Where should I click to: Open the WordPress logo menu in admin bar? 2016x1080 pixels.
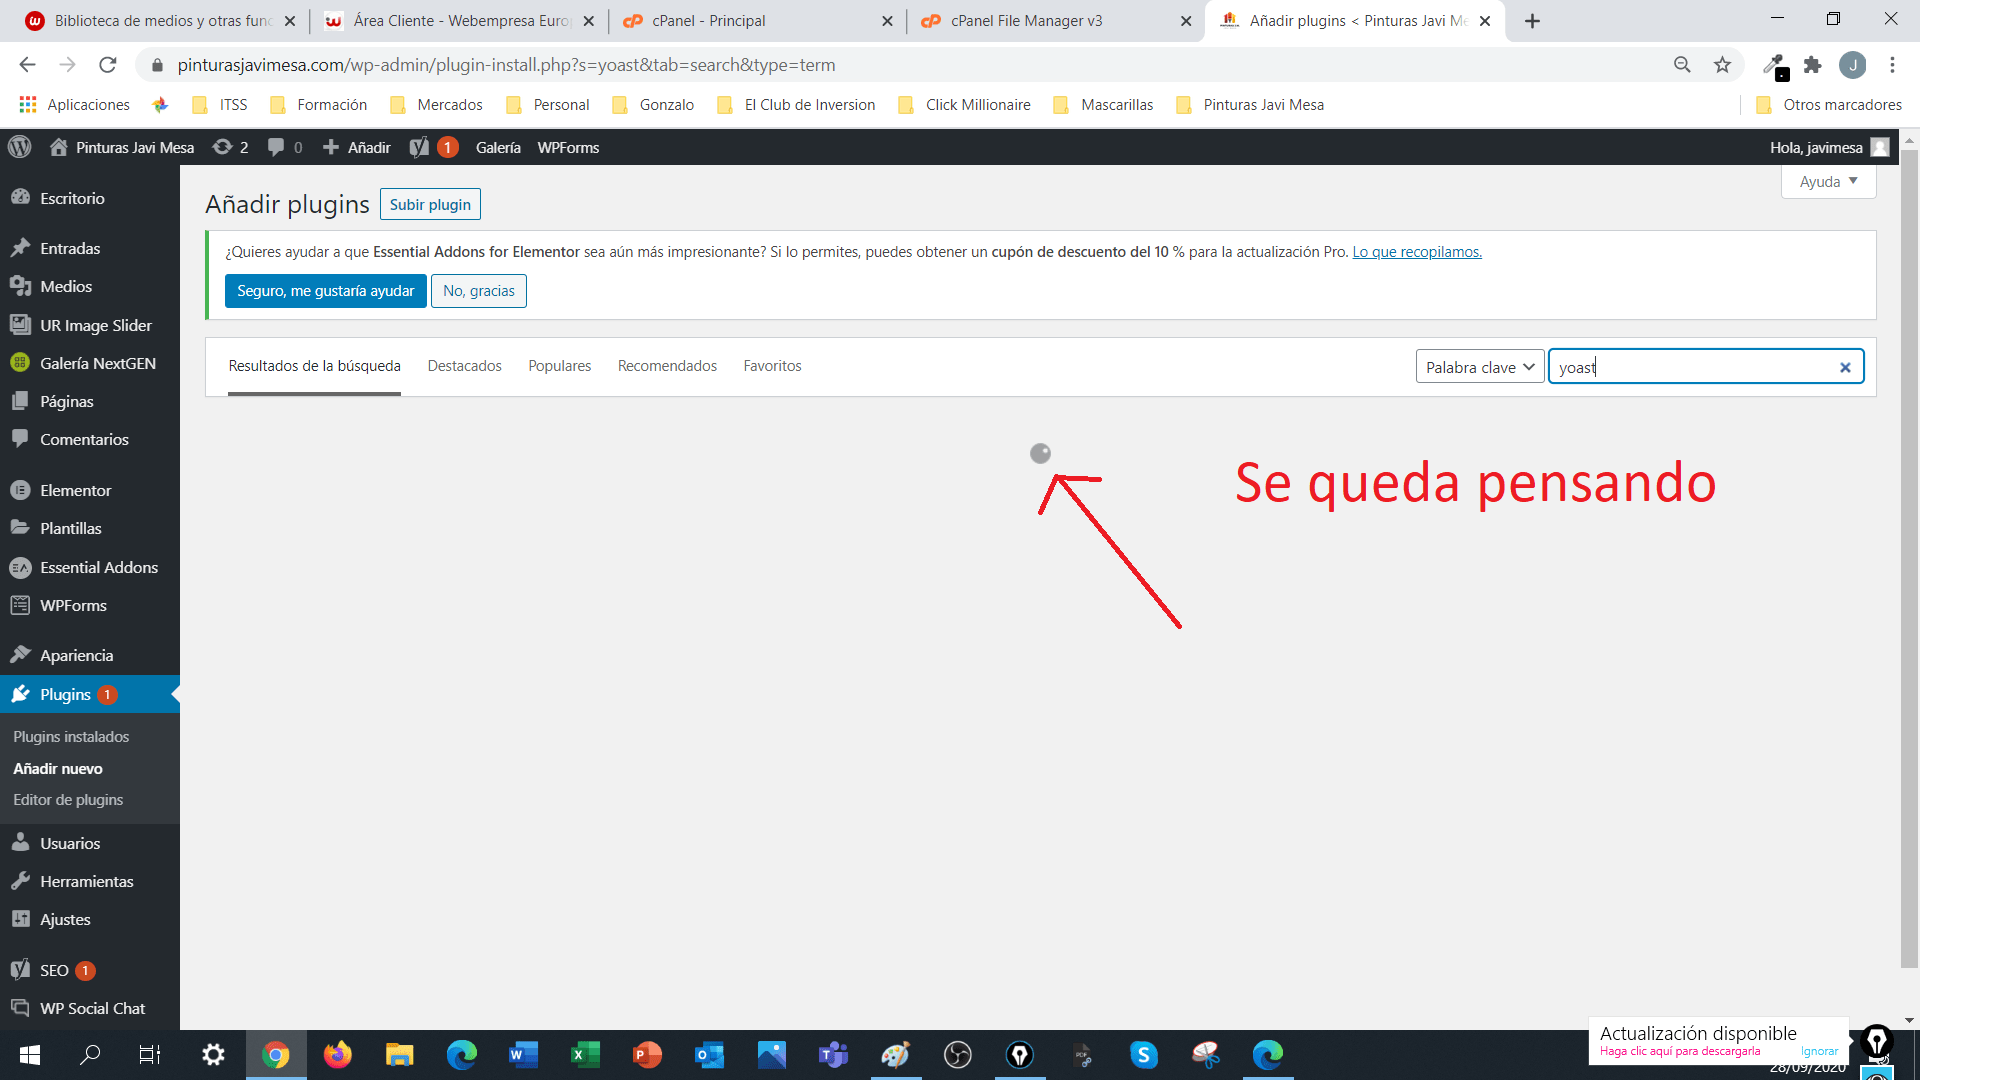point(19,147)
